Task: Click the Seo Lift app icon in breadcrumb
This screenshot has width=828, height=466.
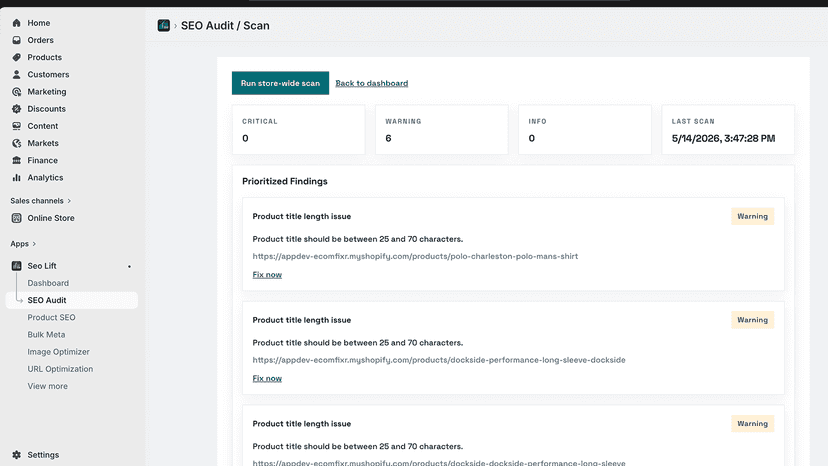Action: pyautogui.click(x=164, y=25)
